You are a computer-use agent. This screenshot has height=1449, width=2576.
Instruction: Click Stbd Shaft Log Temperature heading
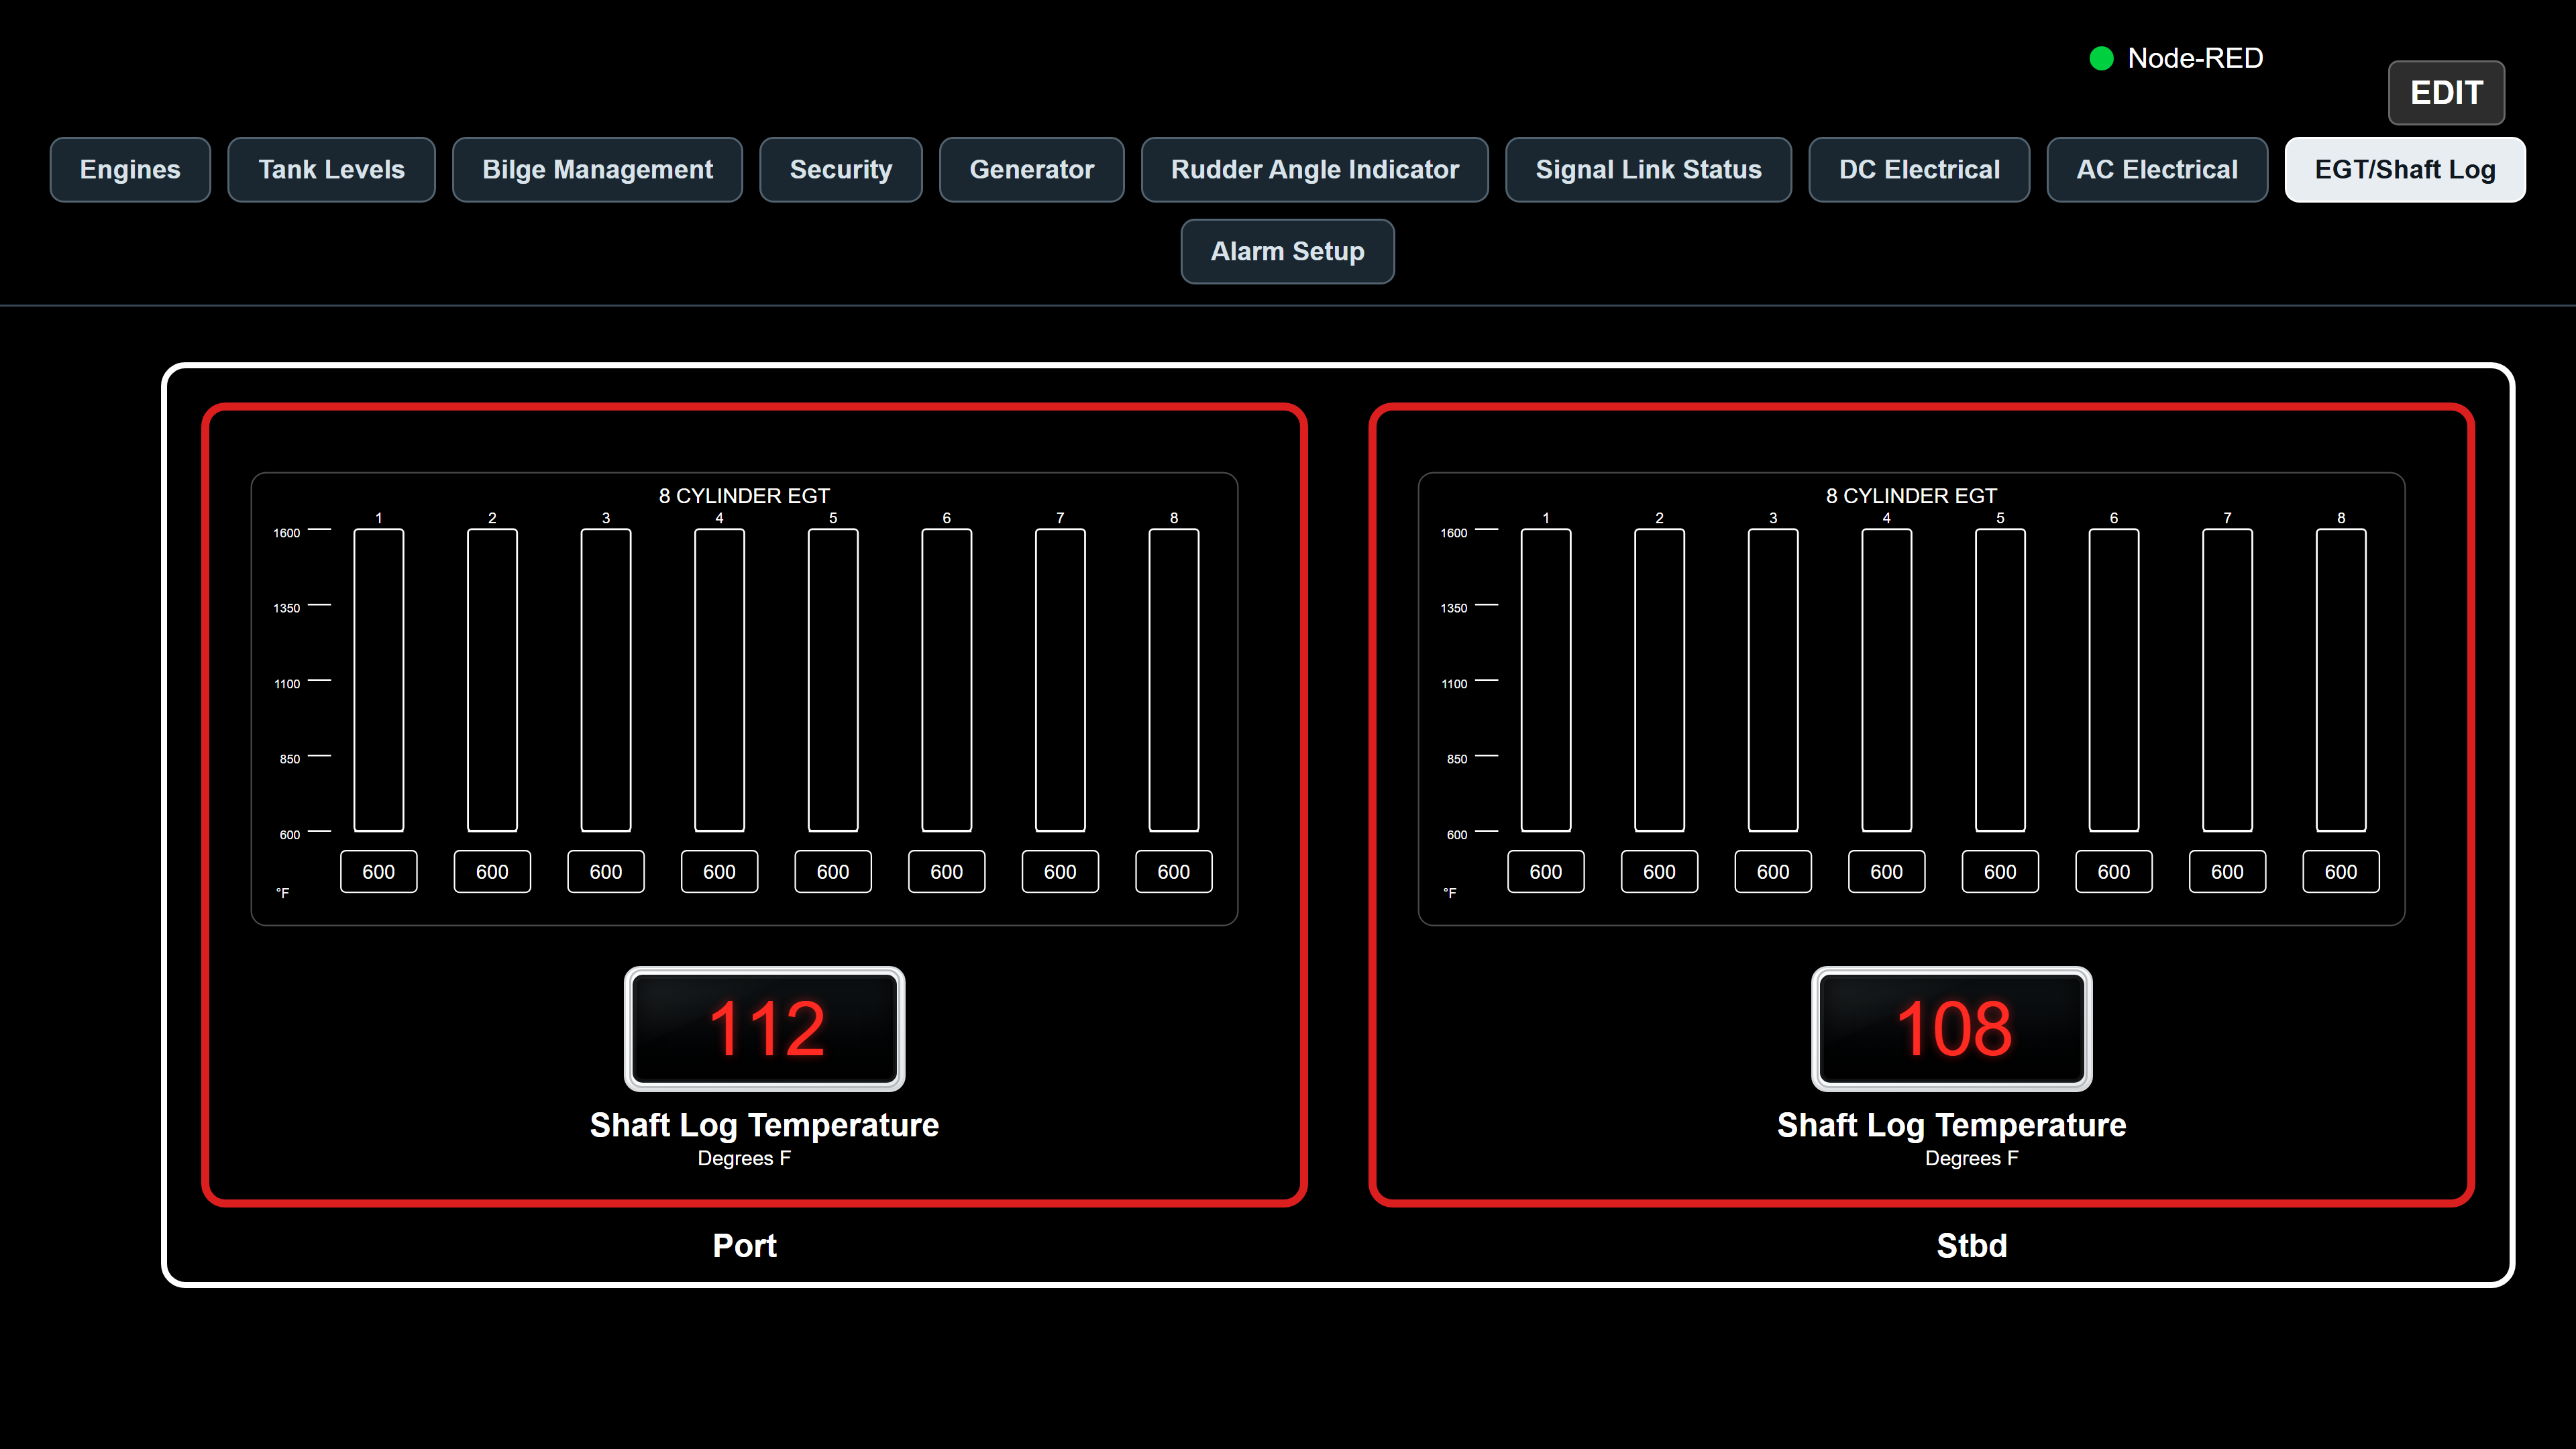[1951, 1125]
